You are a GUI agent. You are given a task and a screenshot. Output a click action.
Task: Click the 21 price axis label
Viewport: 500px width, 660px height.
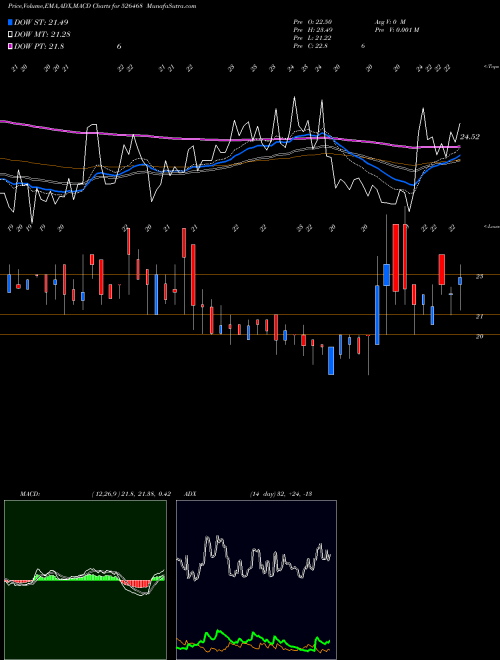tap(479, 317)
